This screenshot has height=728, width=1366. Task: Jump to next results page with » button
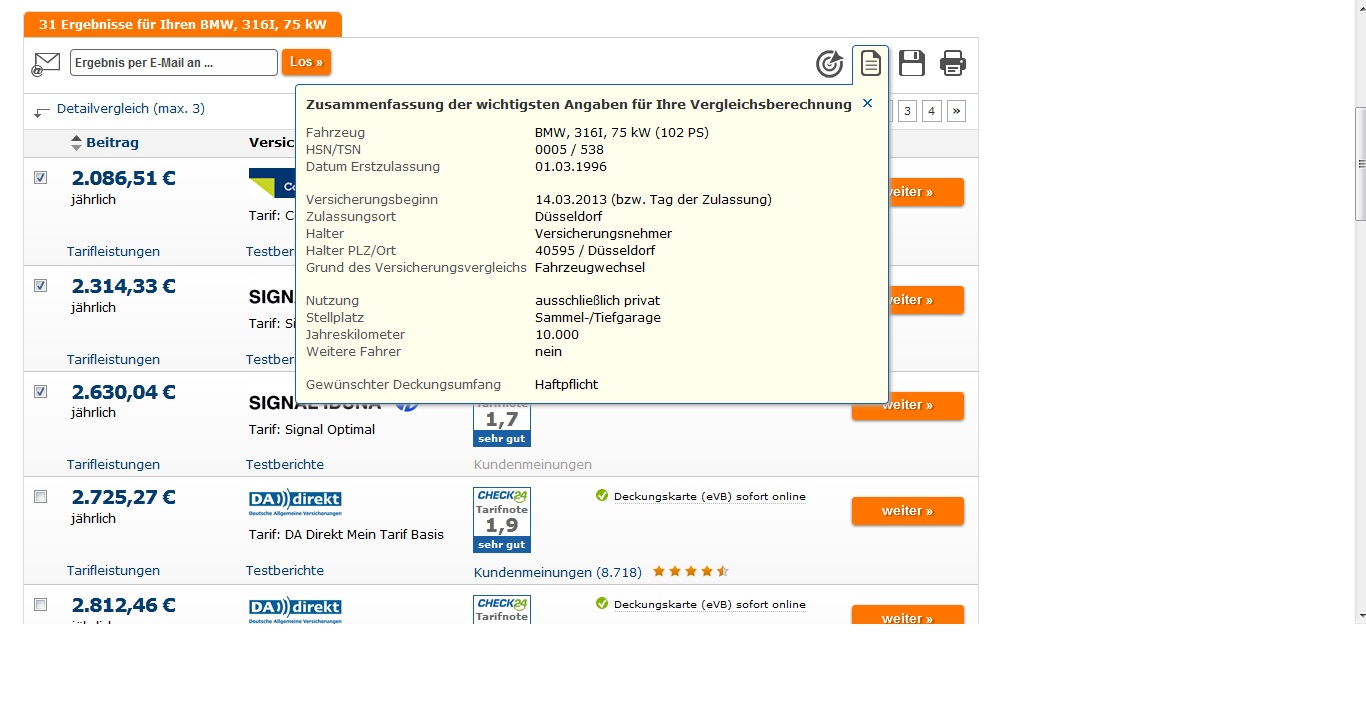tap(957, 111)
